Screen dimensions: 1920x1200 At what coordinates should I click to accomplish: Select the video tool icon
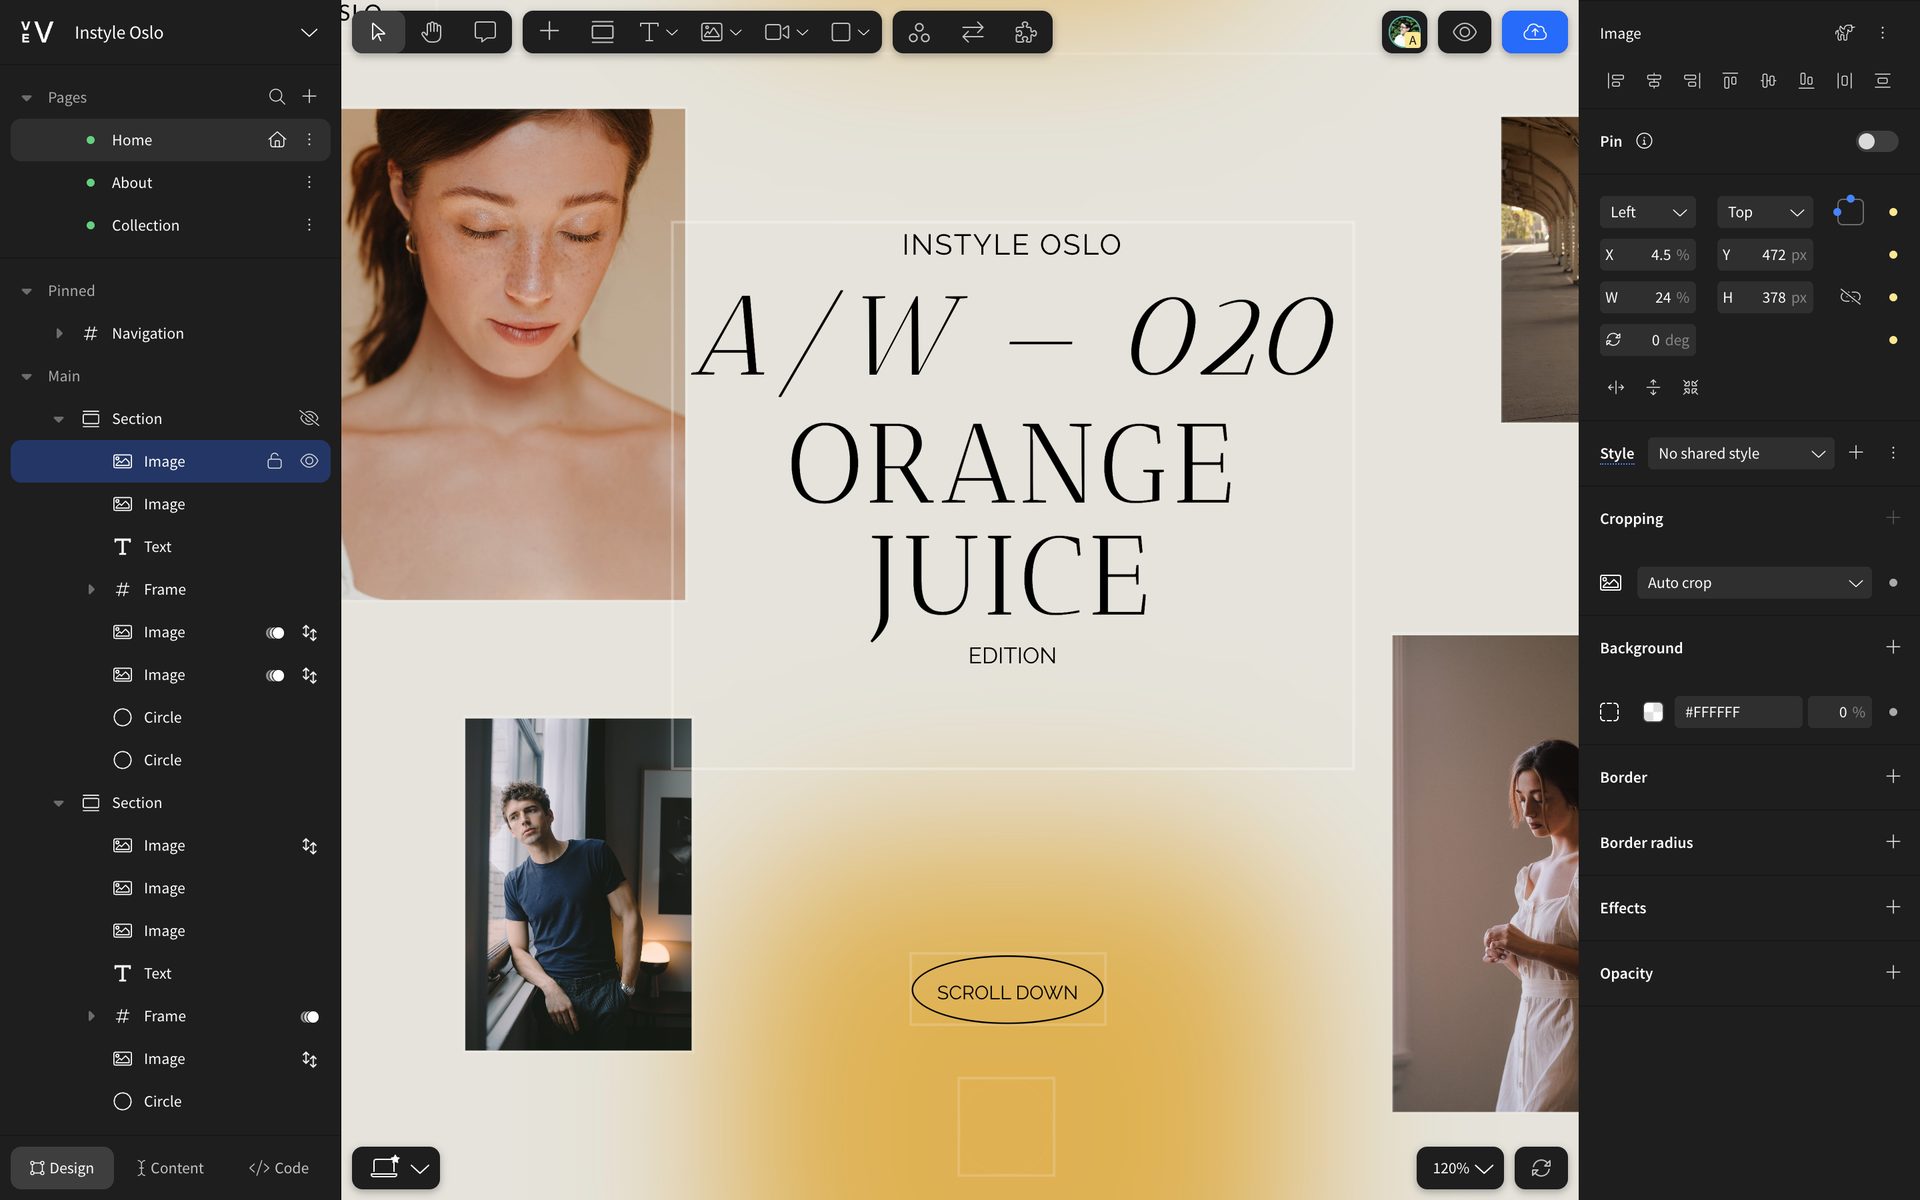[777, 32]
